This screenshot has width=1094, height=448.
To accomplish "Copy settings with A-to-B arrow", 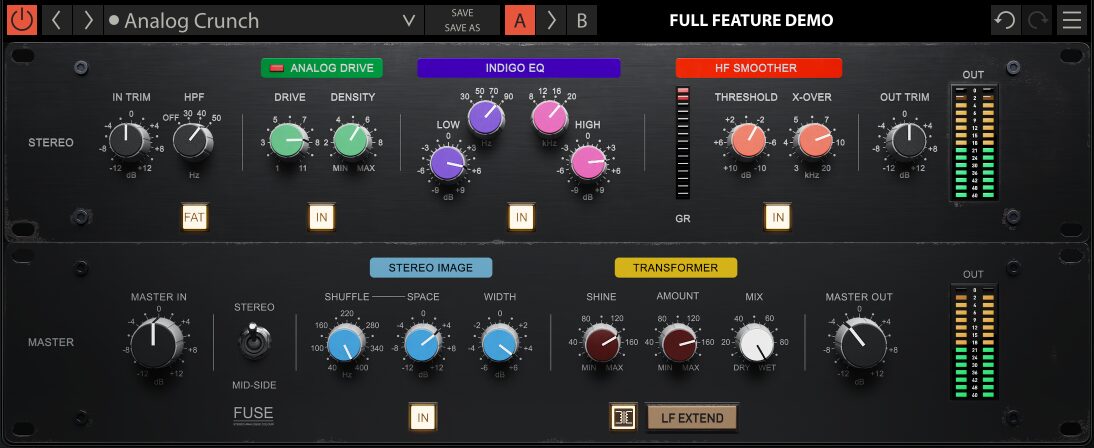I will pyautogui.click(x=551, y=20).
